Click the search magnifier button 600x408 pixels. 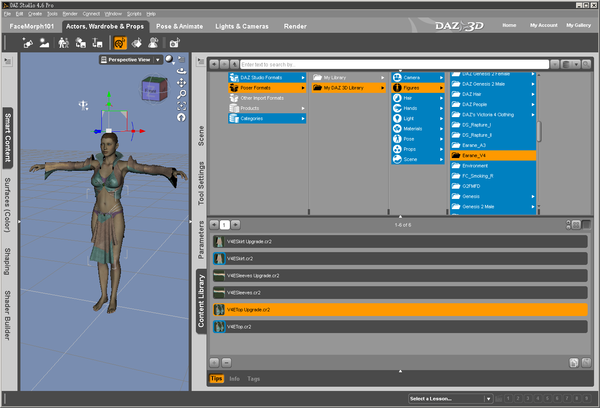tap(586, 64)
